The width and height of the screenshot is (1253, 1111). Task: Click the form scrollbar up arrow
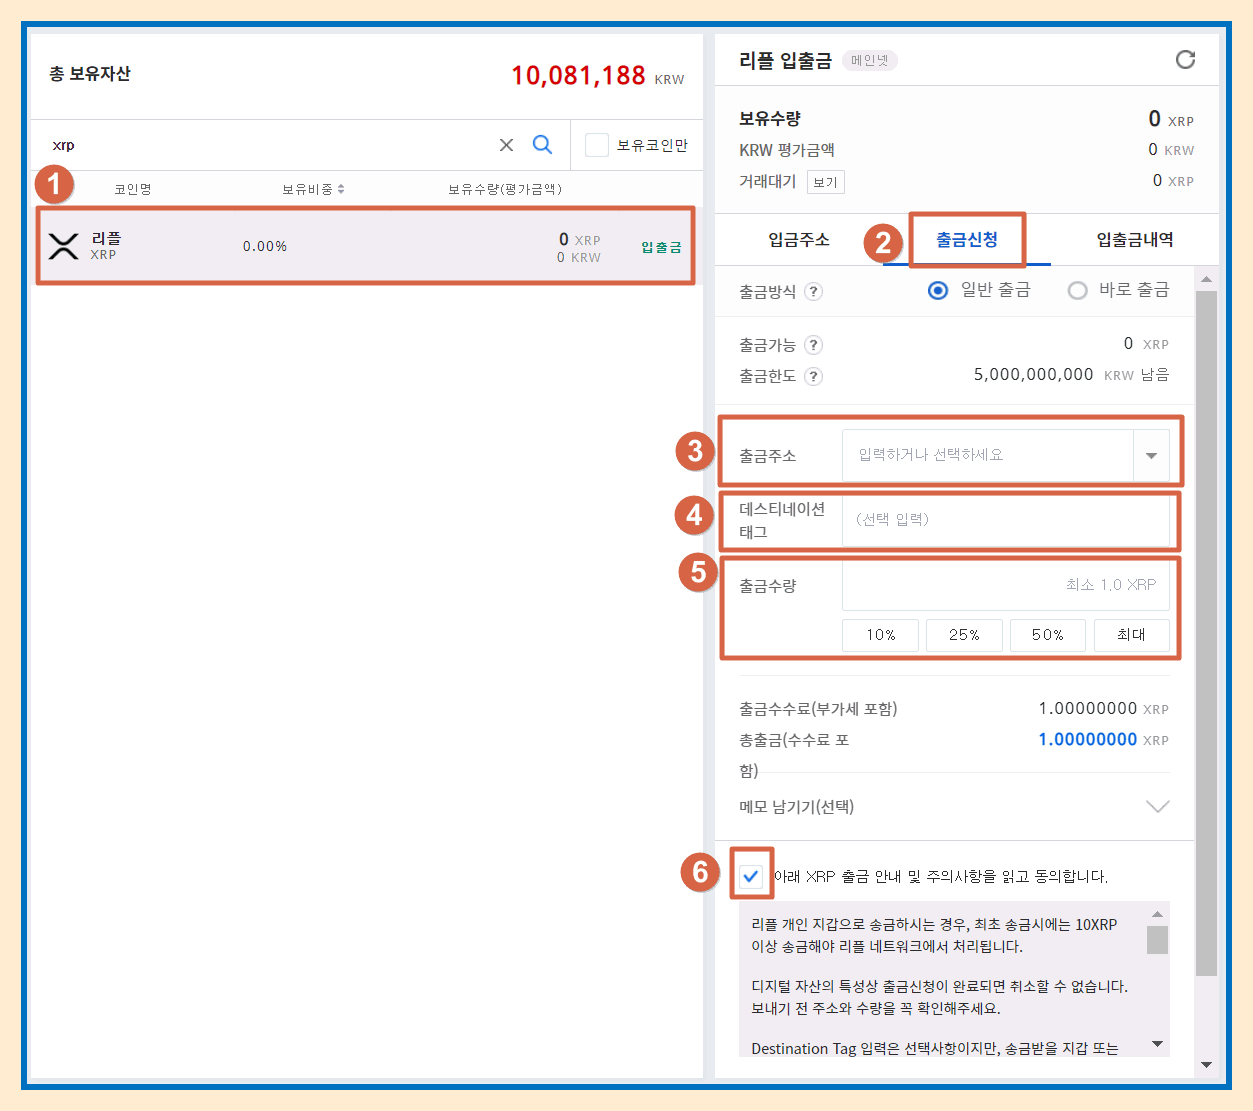click(1206, 279)
